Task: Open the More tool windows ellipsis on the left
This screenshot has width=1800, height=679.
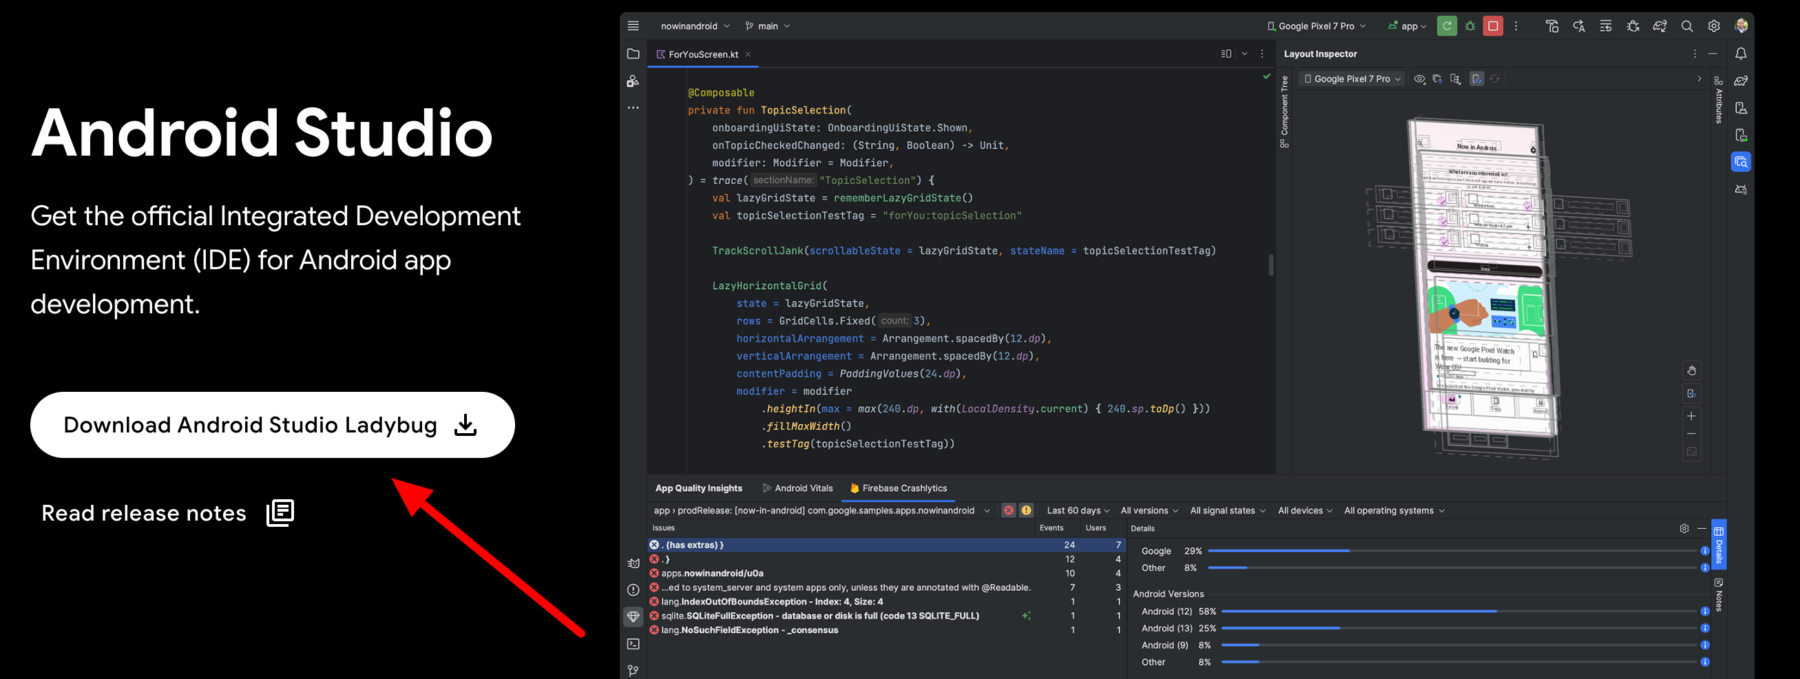Action: [x=633, y=107]
